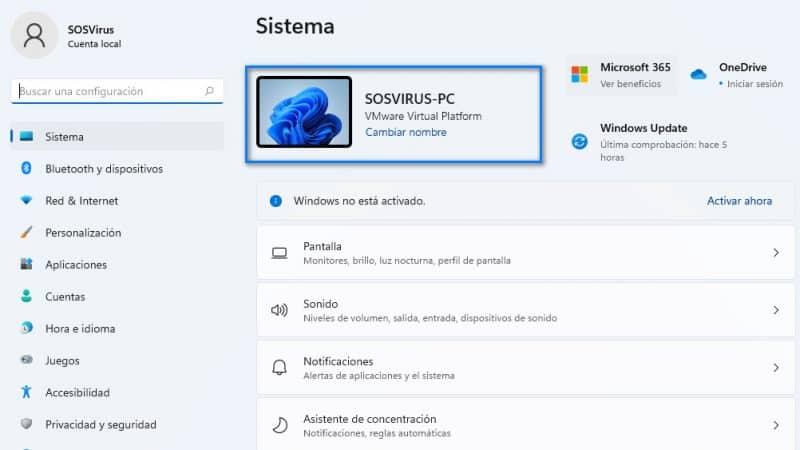Expand Pantalla settings with its chevron
The image size is (800, 450).
coord(776,253)
